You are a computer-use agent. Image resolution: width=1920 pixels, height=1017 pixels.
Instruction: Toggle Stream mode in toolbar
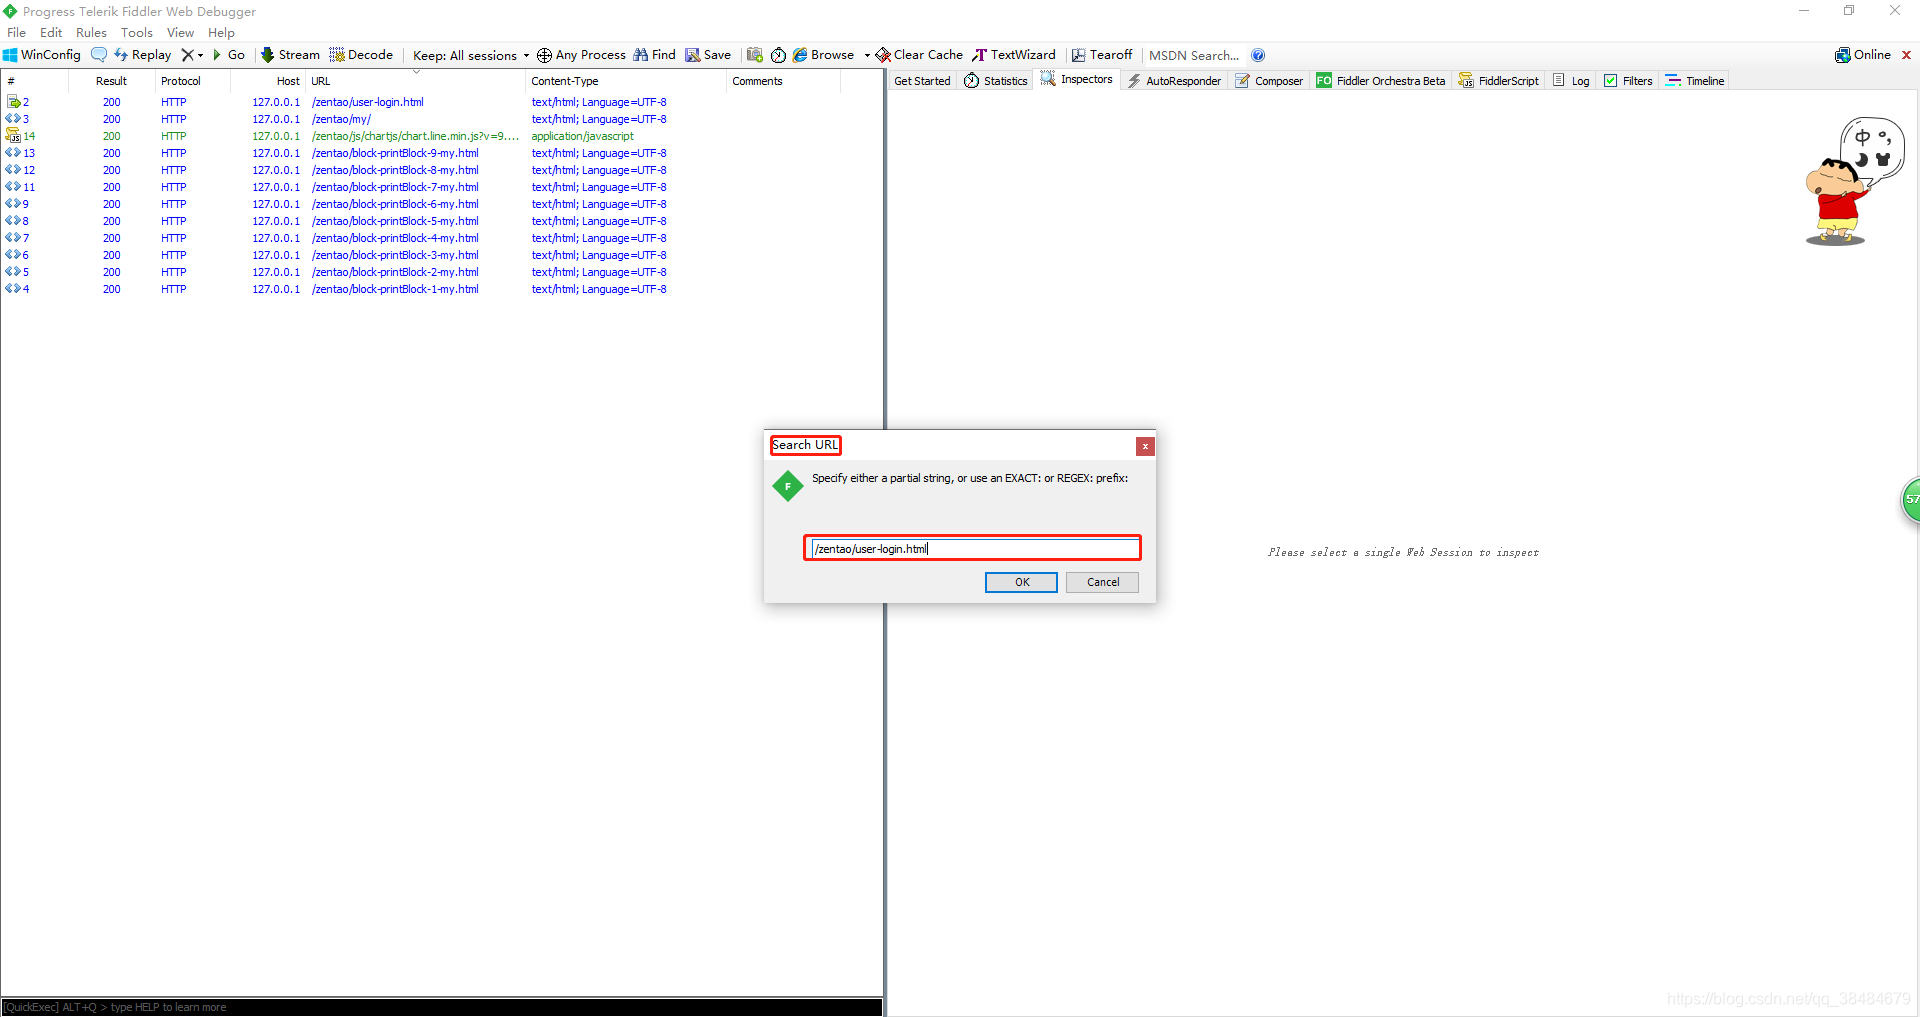291,55
